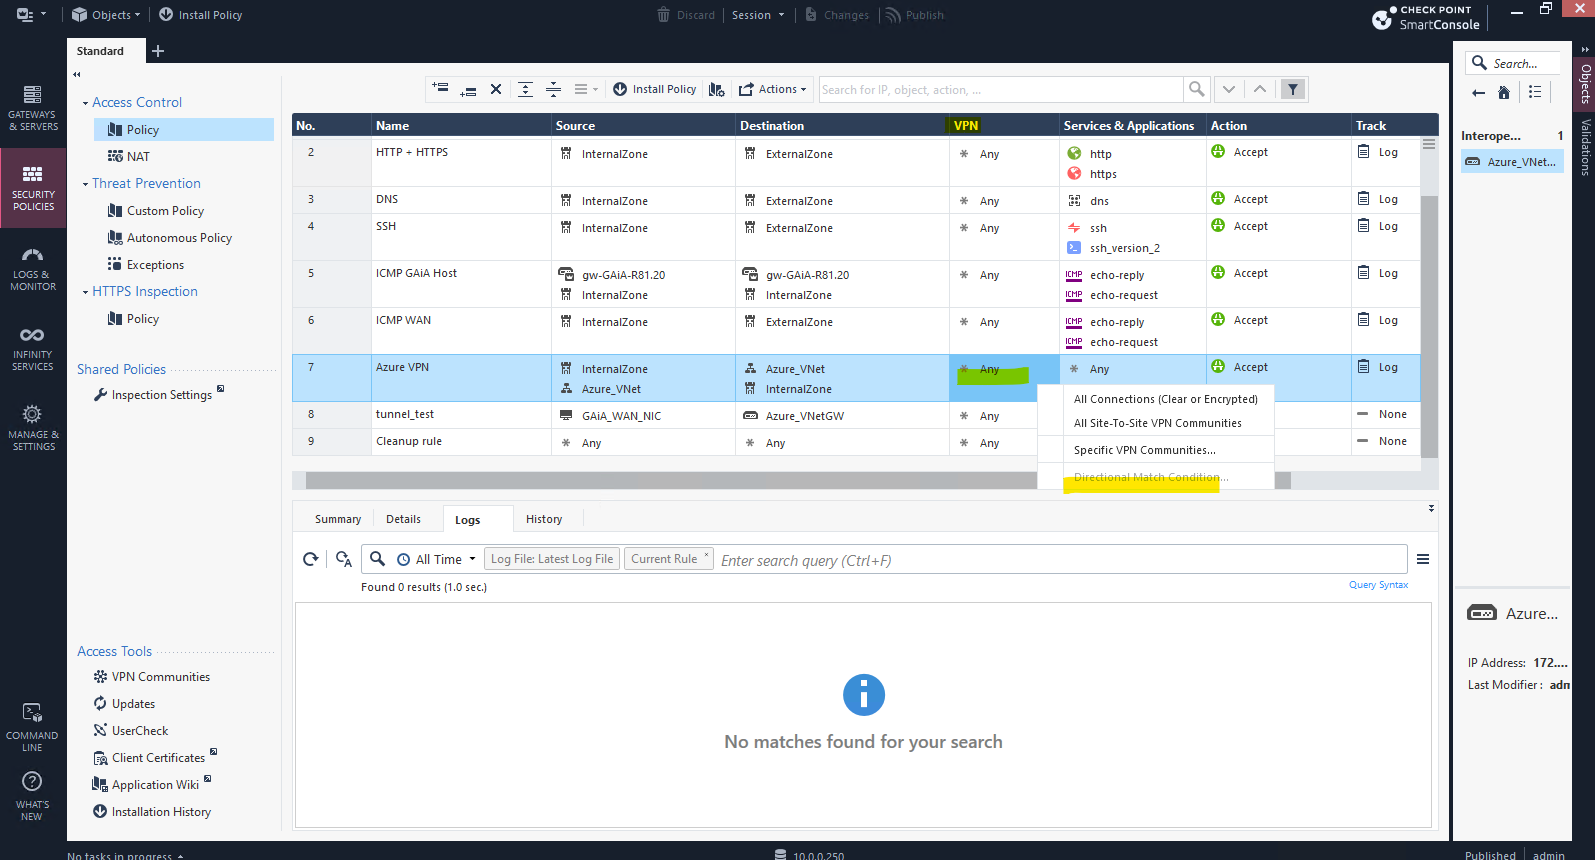1595x860 pixels.
Task: Open the Query Syntax link
Action: (1378, 585)
